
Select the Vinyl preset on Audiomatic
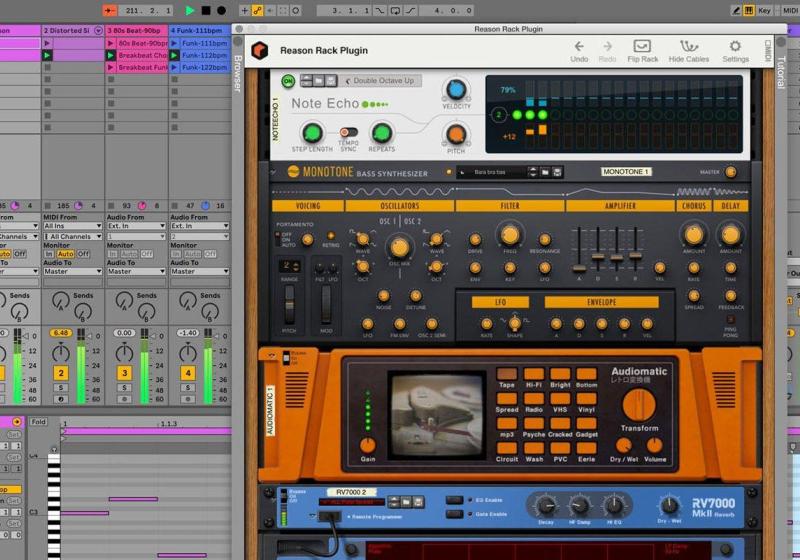[x=586, y=399]
